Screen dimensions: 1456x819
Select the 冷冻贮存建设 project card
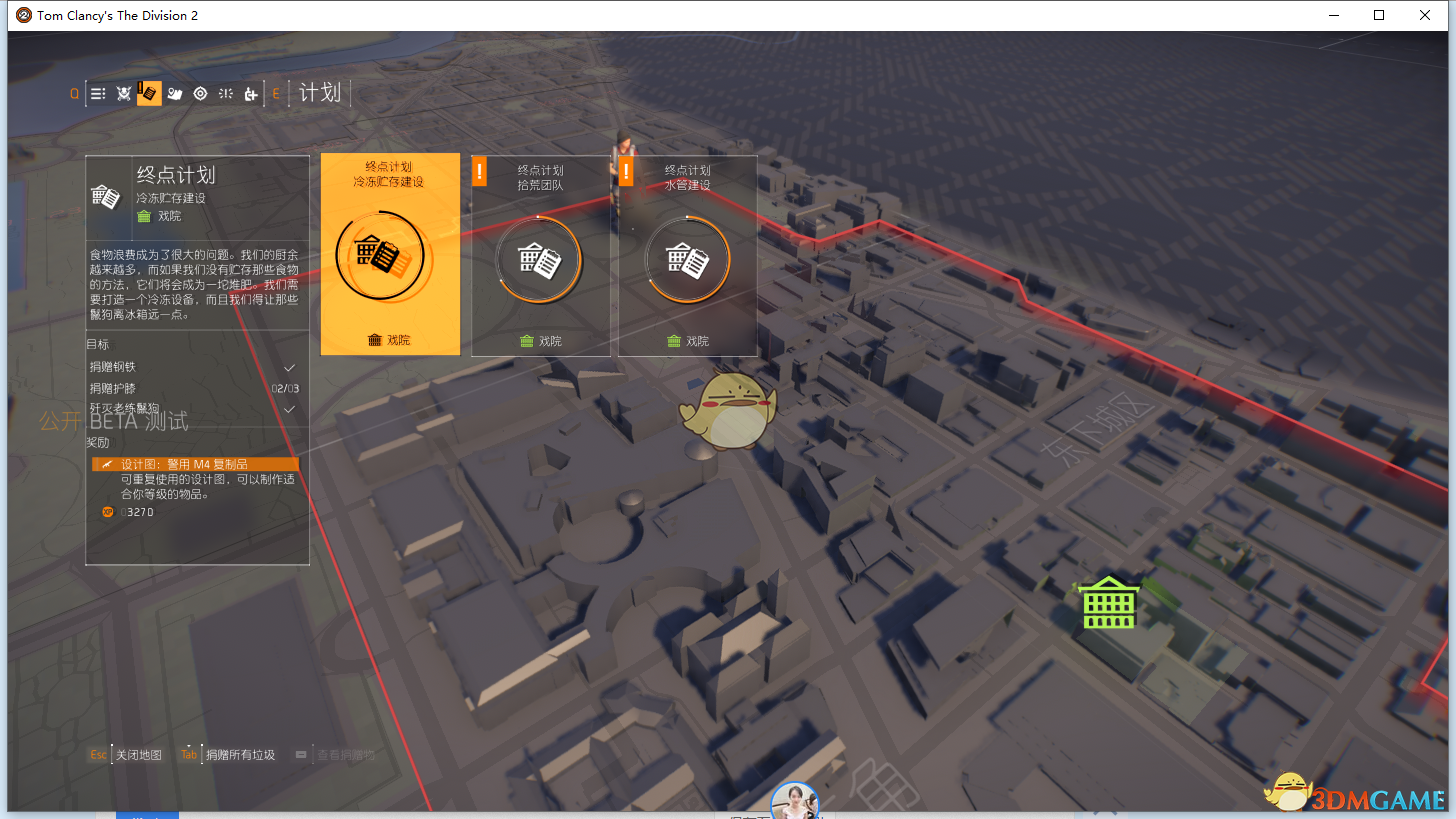[x=390, y=254]
